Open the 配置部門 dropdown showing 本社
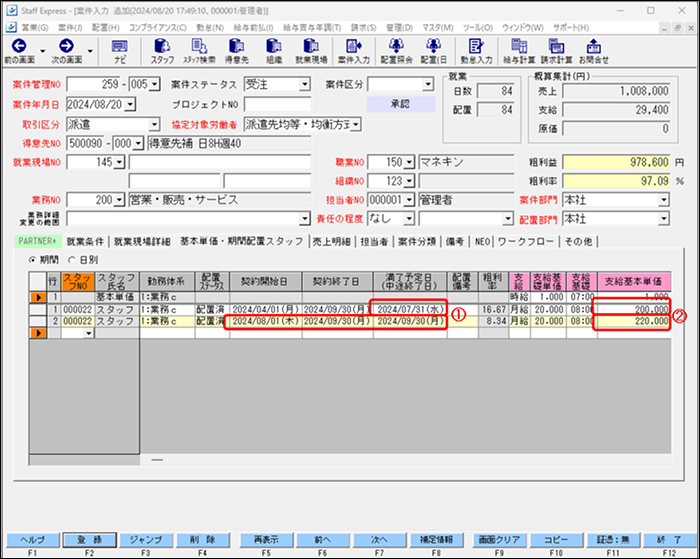Viewport: 700px width, 559px height. (x=664, y=219)
